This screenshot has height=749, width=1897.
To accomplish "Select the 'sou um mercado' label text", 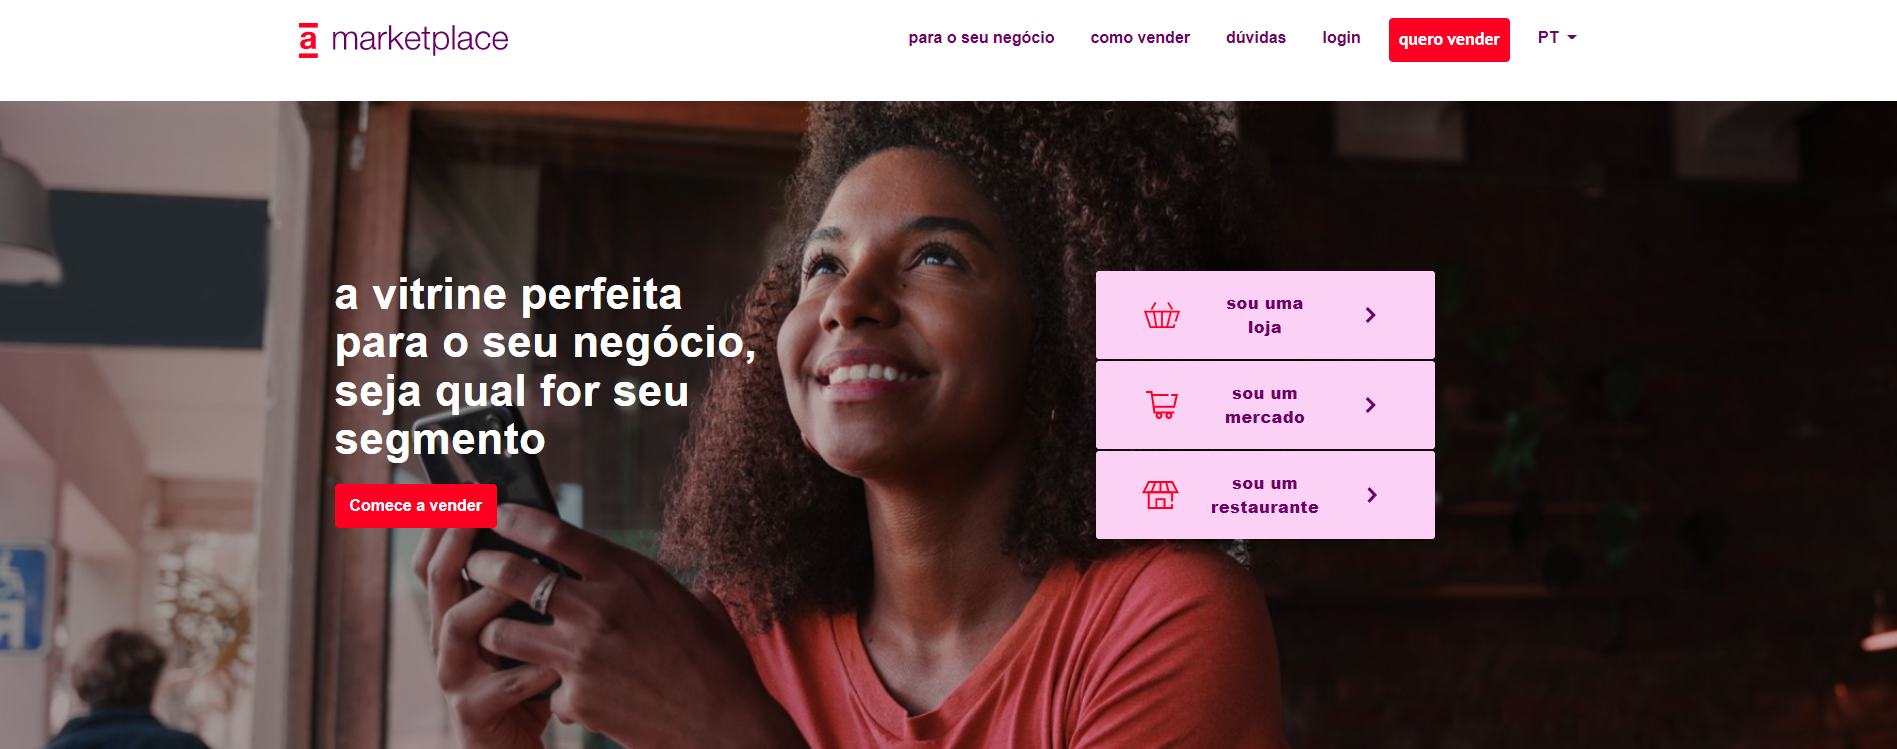I will [1265, 405].
